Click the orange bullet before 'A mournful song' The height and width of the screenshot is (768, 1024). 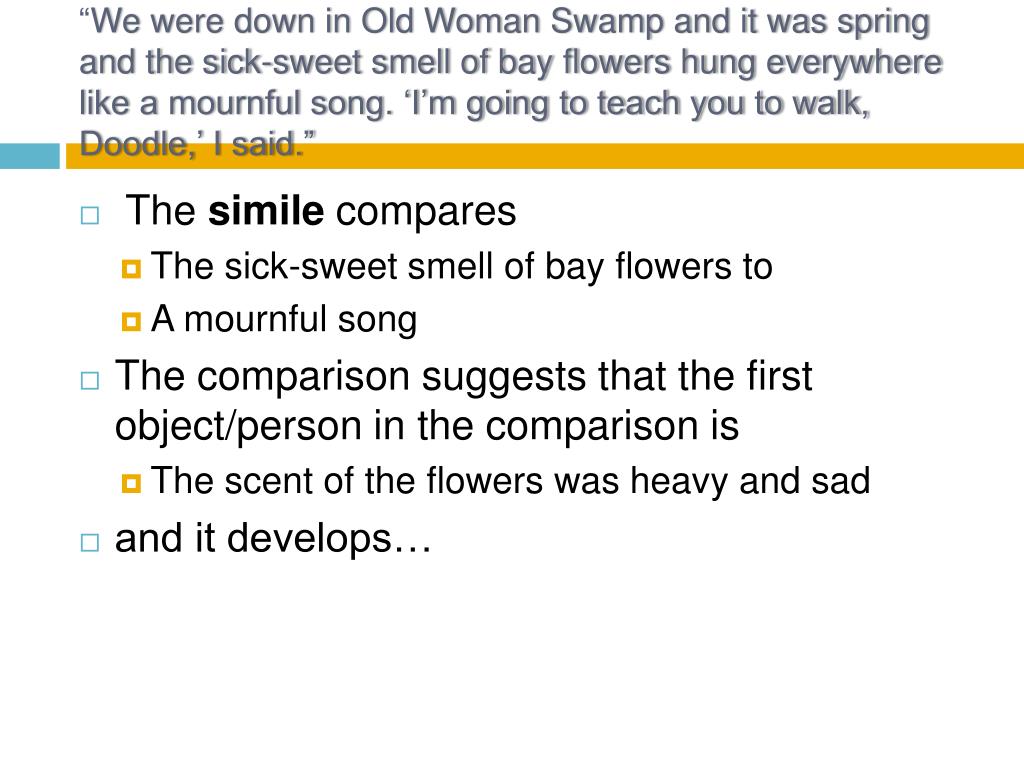pyautogui.click(x=131, y=321)
